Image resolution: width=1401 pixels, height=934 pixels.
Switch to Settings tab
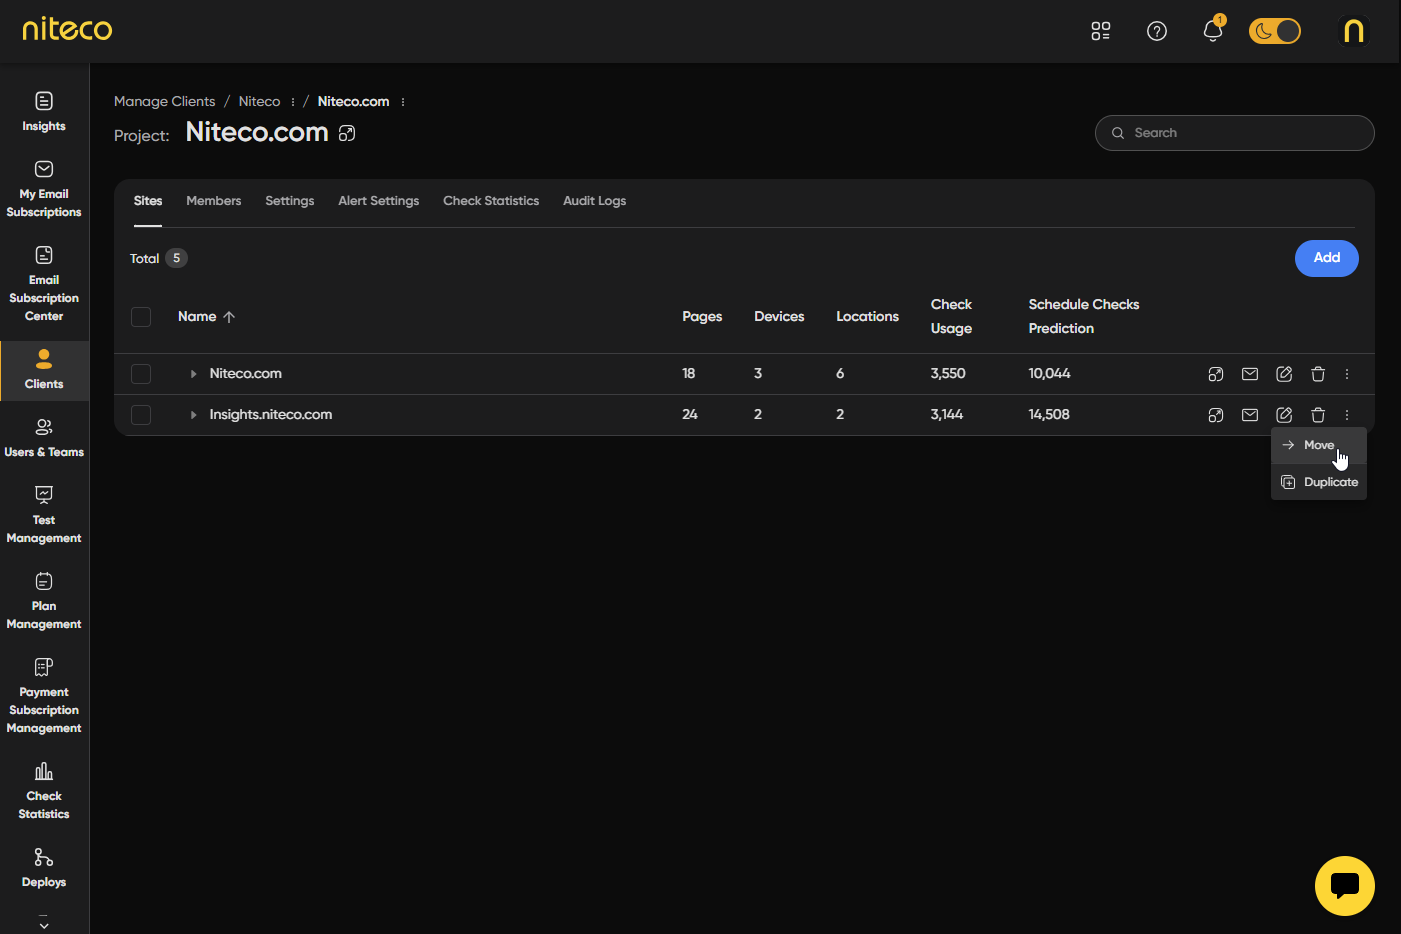pyautogui.click(x=290, y=201)
